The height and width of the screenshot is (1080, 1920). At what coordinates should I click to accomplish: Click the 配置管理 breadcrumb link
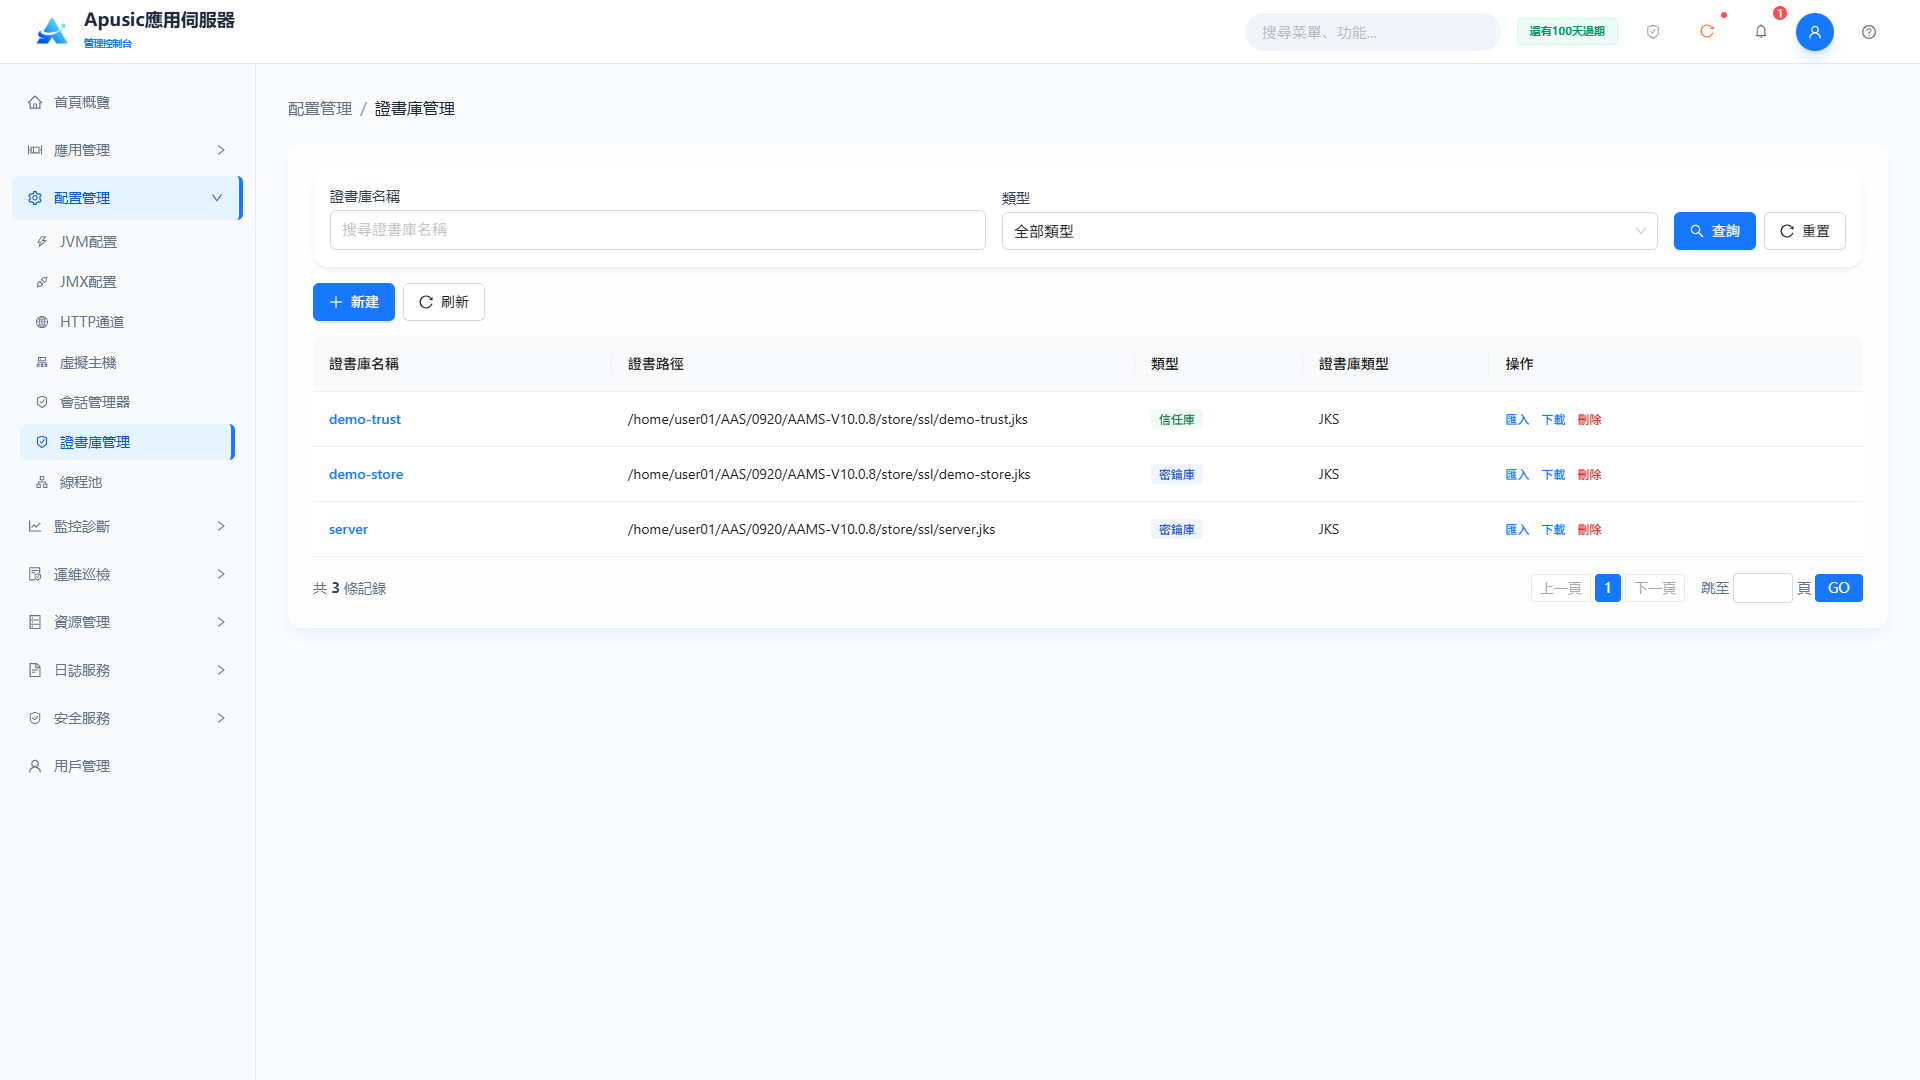tap(320, 109)
